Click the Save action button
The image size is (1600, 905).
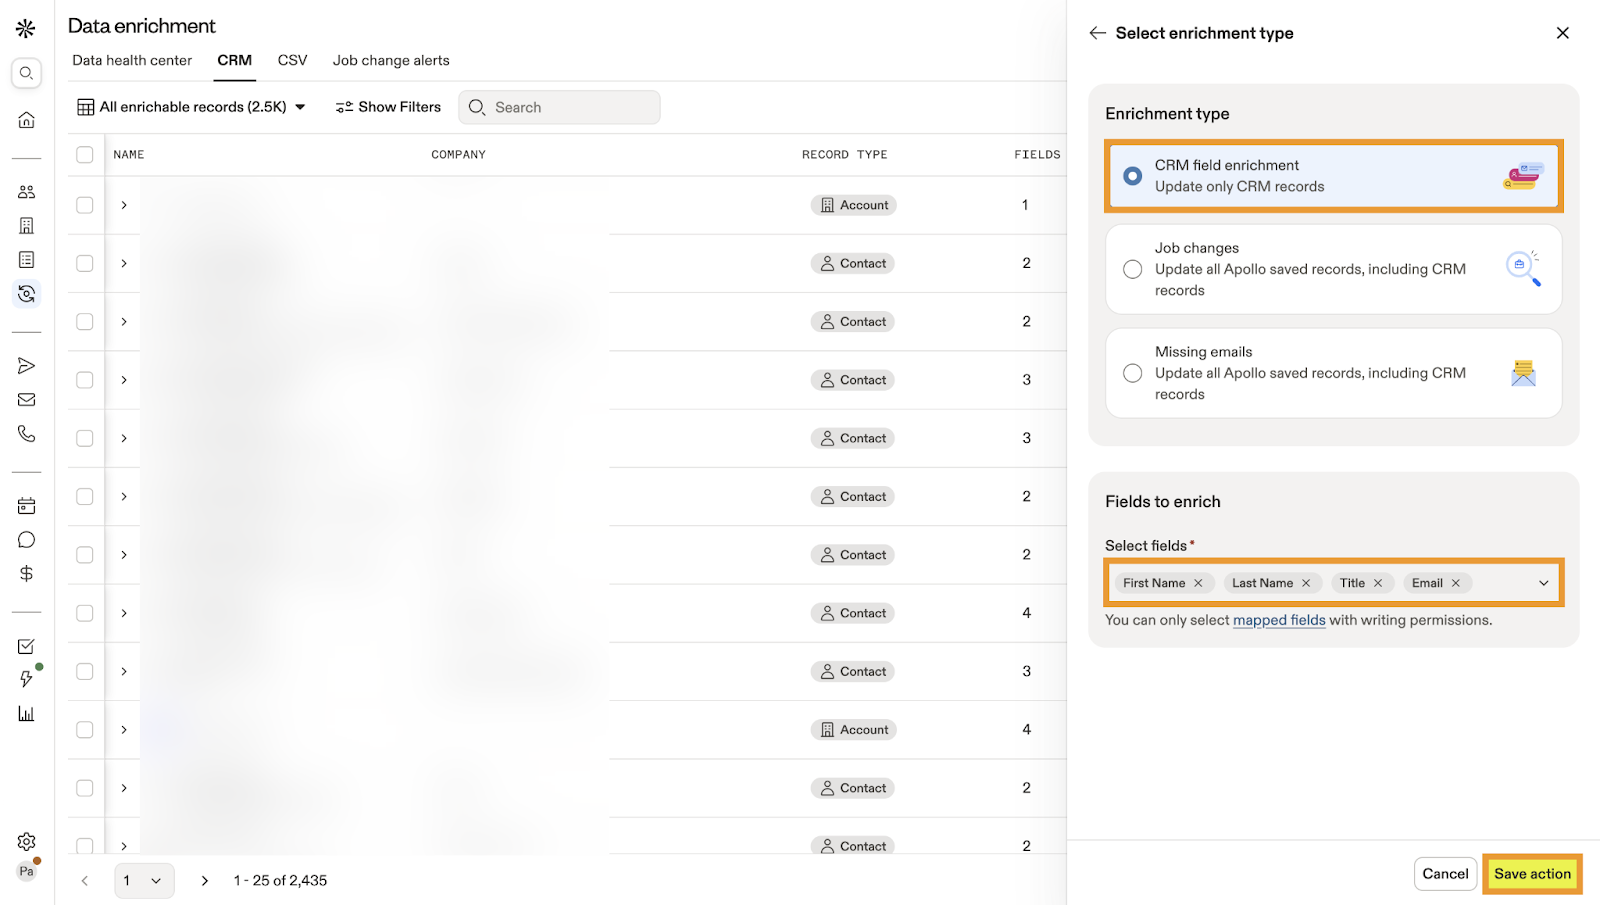click(x=1532, y=874)
